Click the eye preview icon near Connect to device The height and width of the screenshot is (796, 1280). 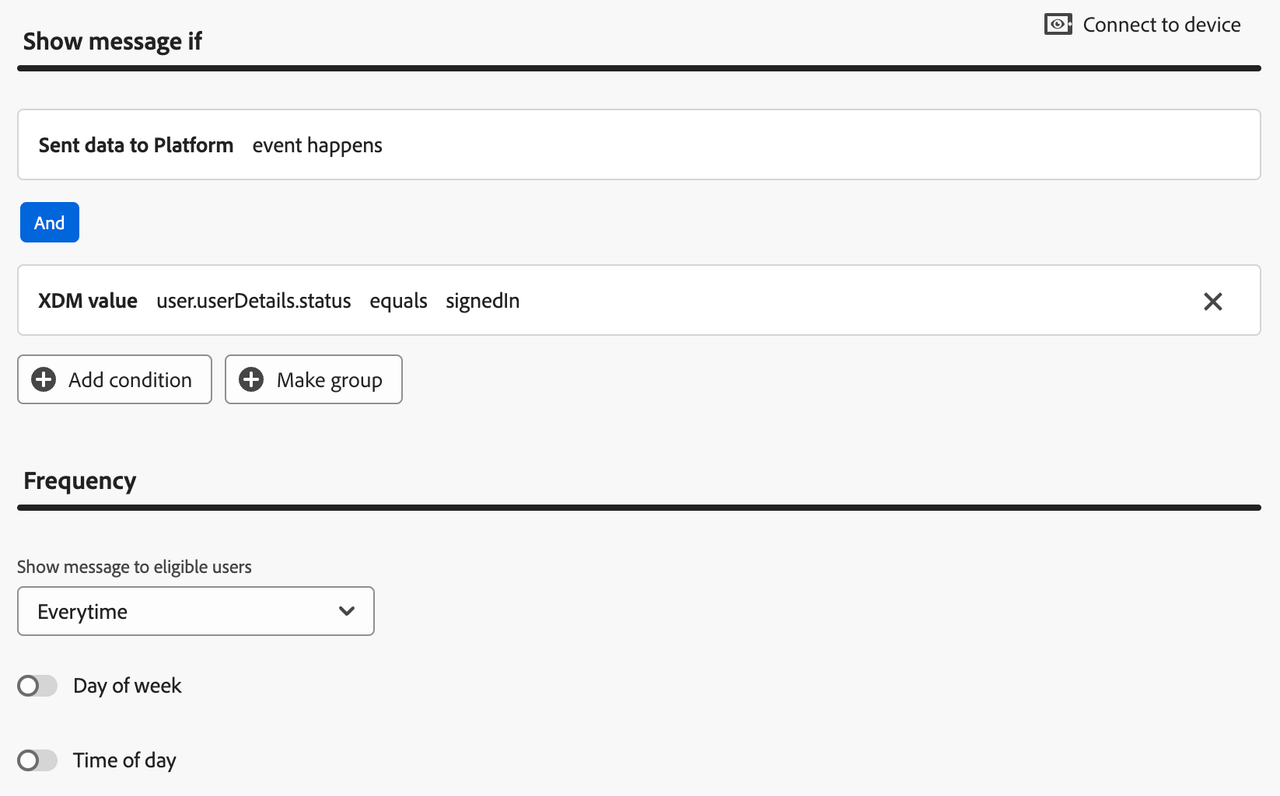click(x=1057, y=23)
